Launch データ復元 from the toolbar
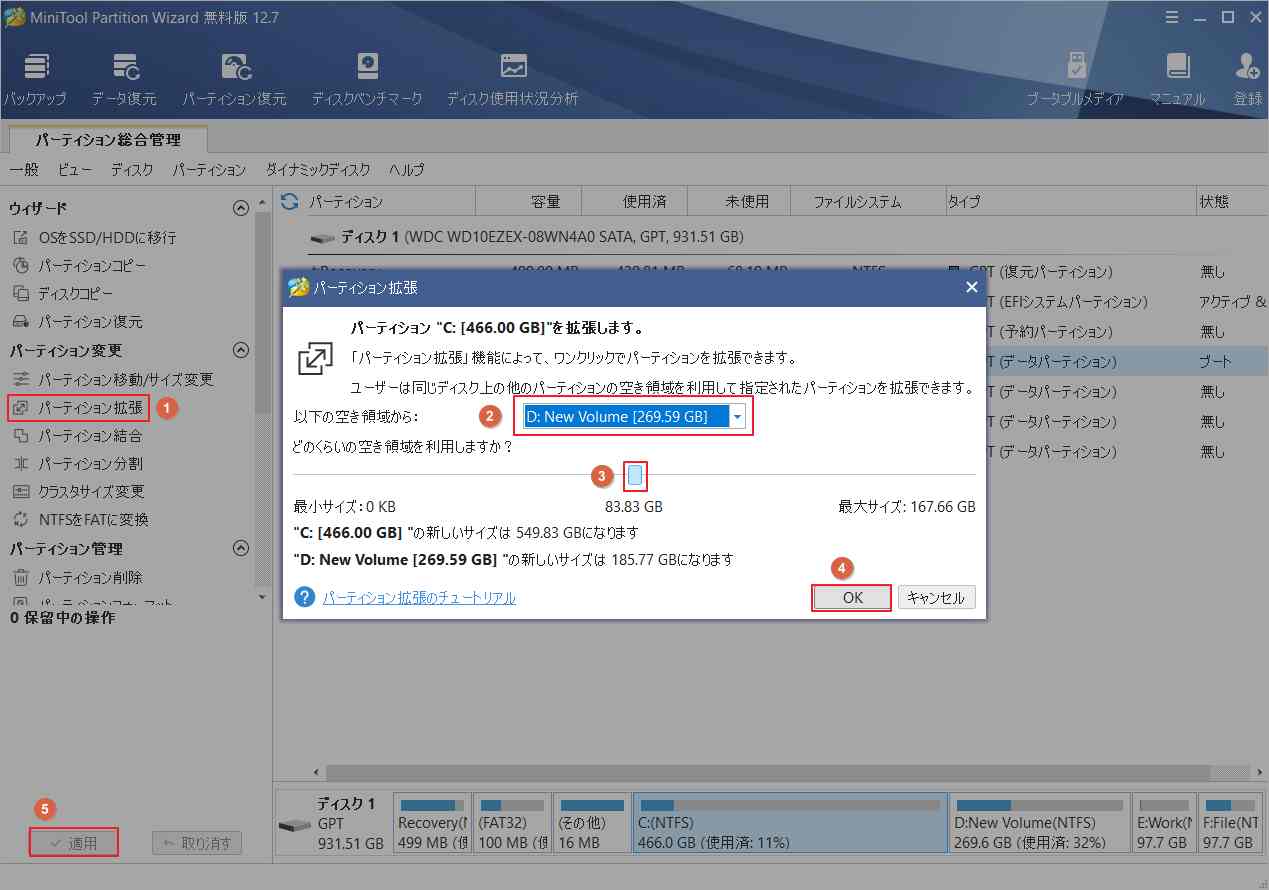The image size is (1269, 890). [124, 79]
